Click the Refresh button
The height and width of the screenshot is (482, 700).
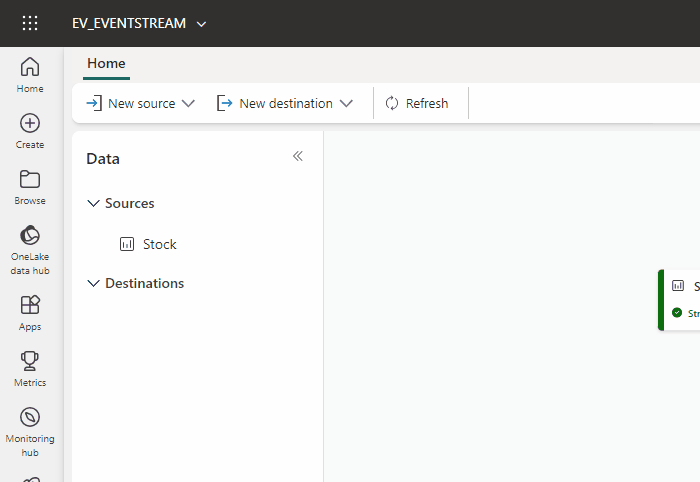click(417, 103)
